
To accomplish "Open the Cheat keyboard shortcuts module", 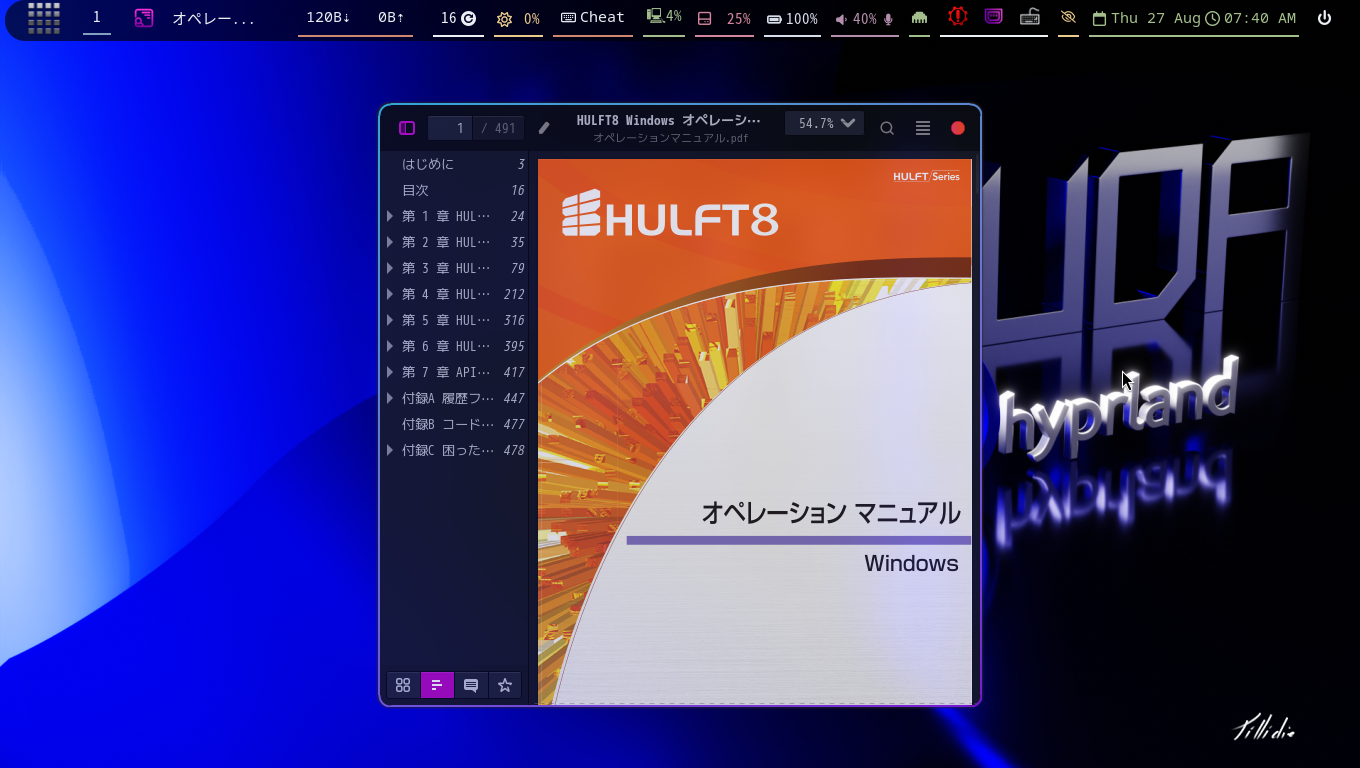I will [x=593, y=18].
